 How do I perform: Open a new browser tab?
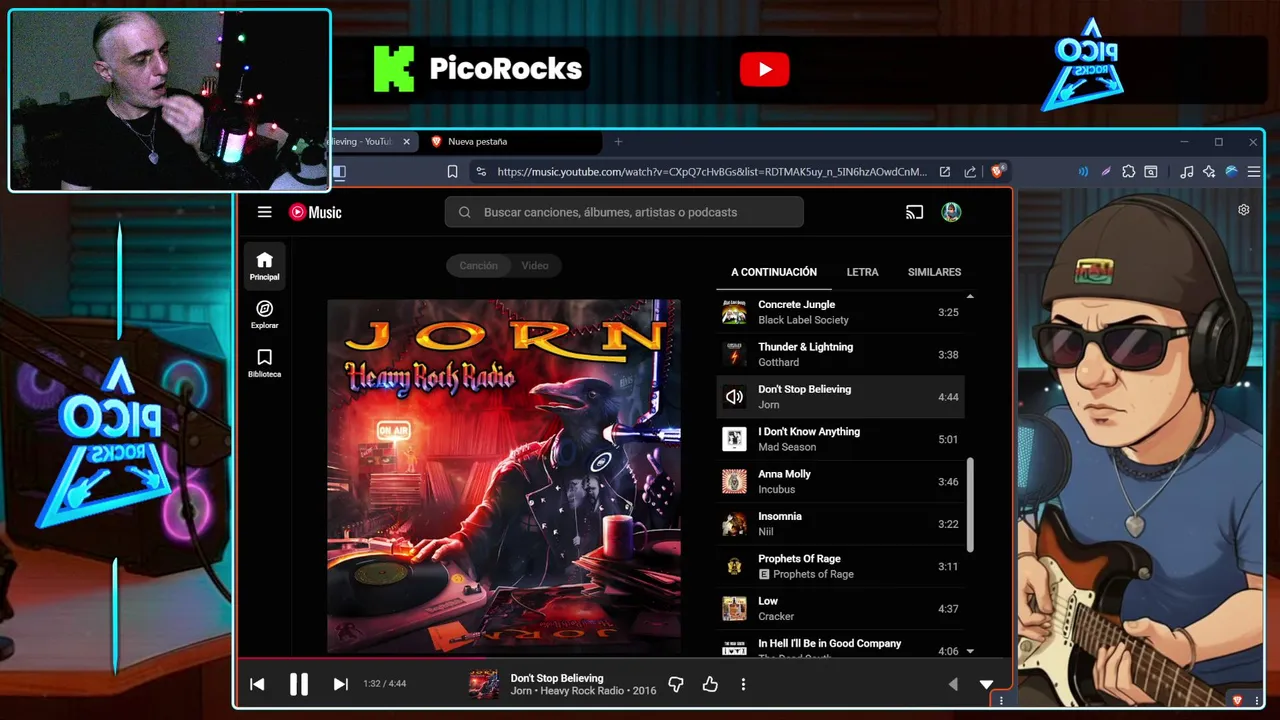pyautogui.click(x=618, y=142)
